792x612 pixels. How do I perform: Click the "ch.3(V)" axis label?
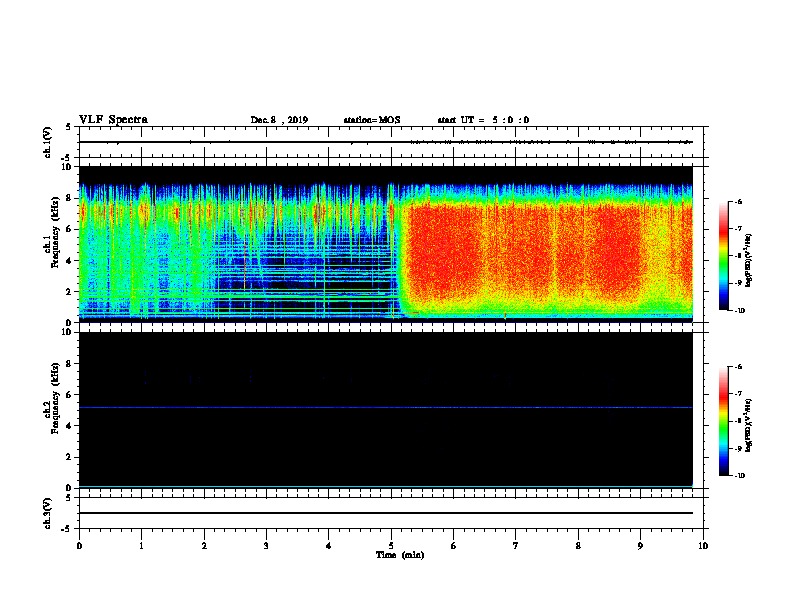tap(47, 514)
